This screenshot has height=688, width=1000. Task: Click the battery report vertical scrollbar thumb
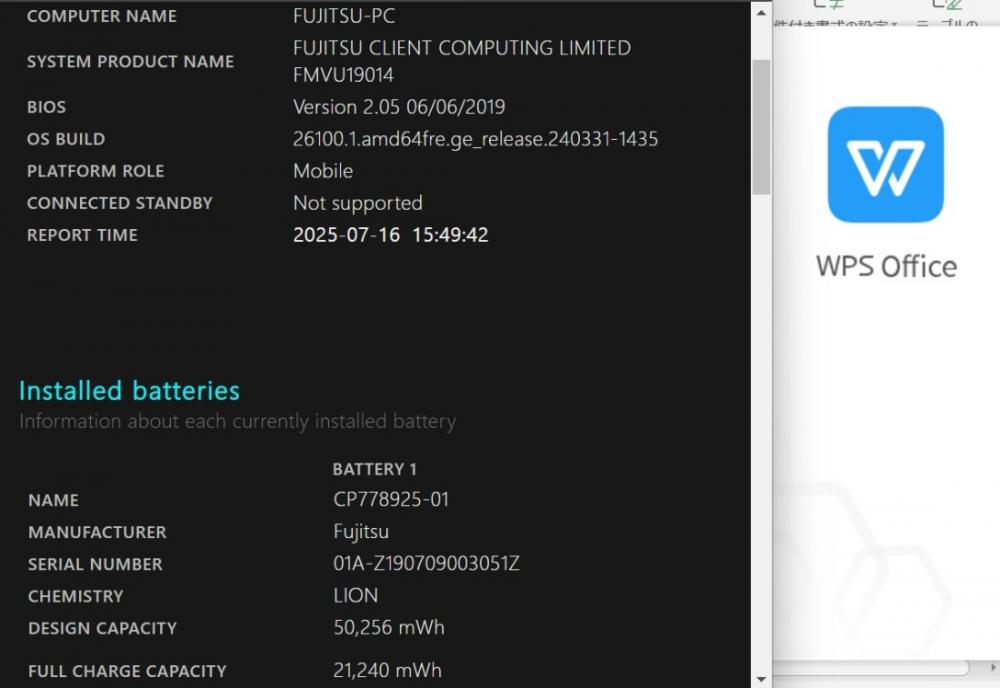[x=761, y=127]
